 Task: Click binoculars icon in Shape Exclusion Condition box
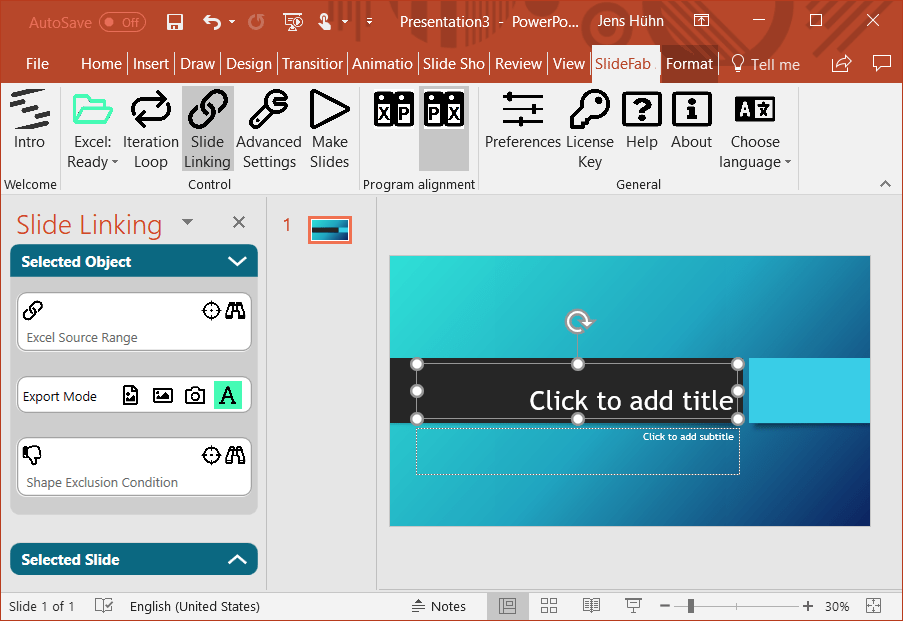tap(235, 455)
